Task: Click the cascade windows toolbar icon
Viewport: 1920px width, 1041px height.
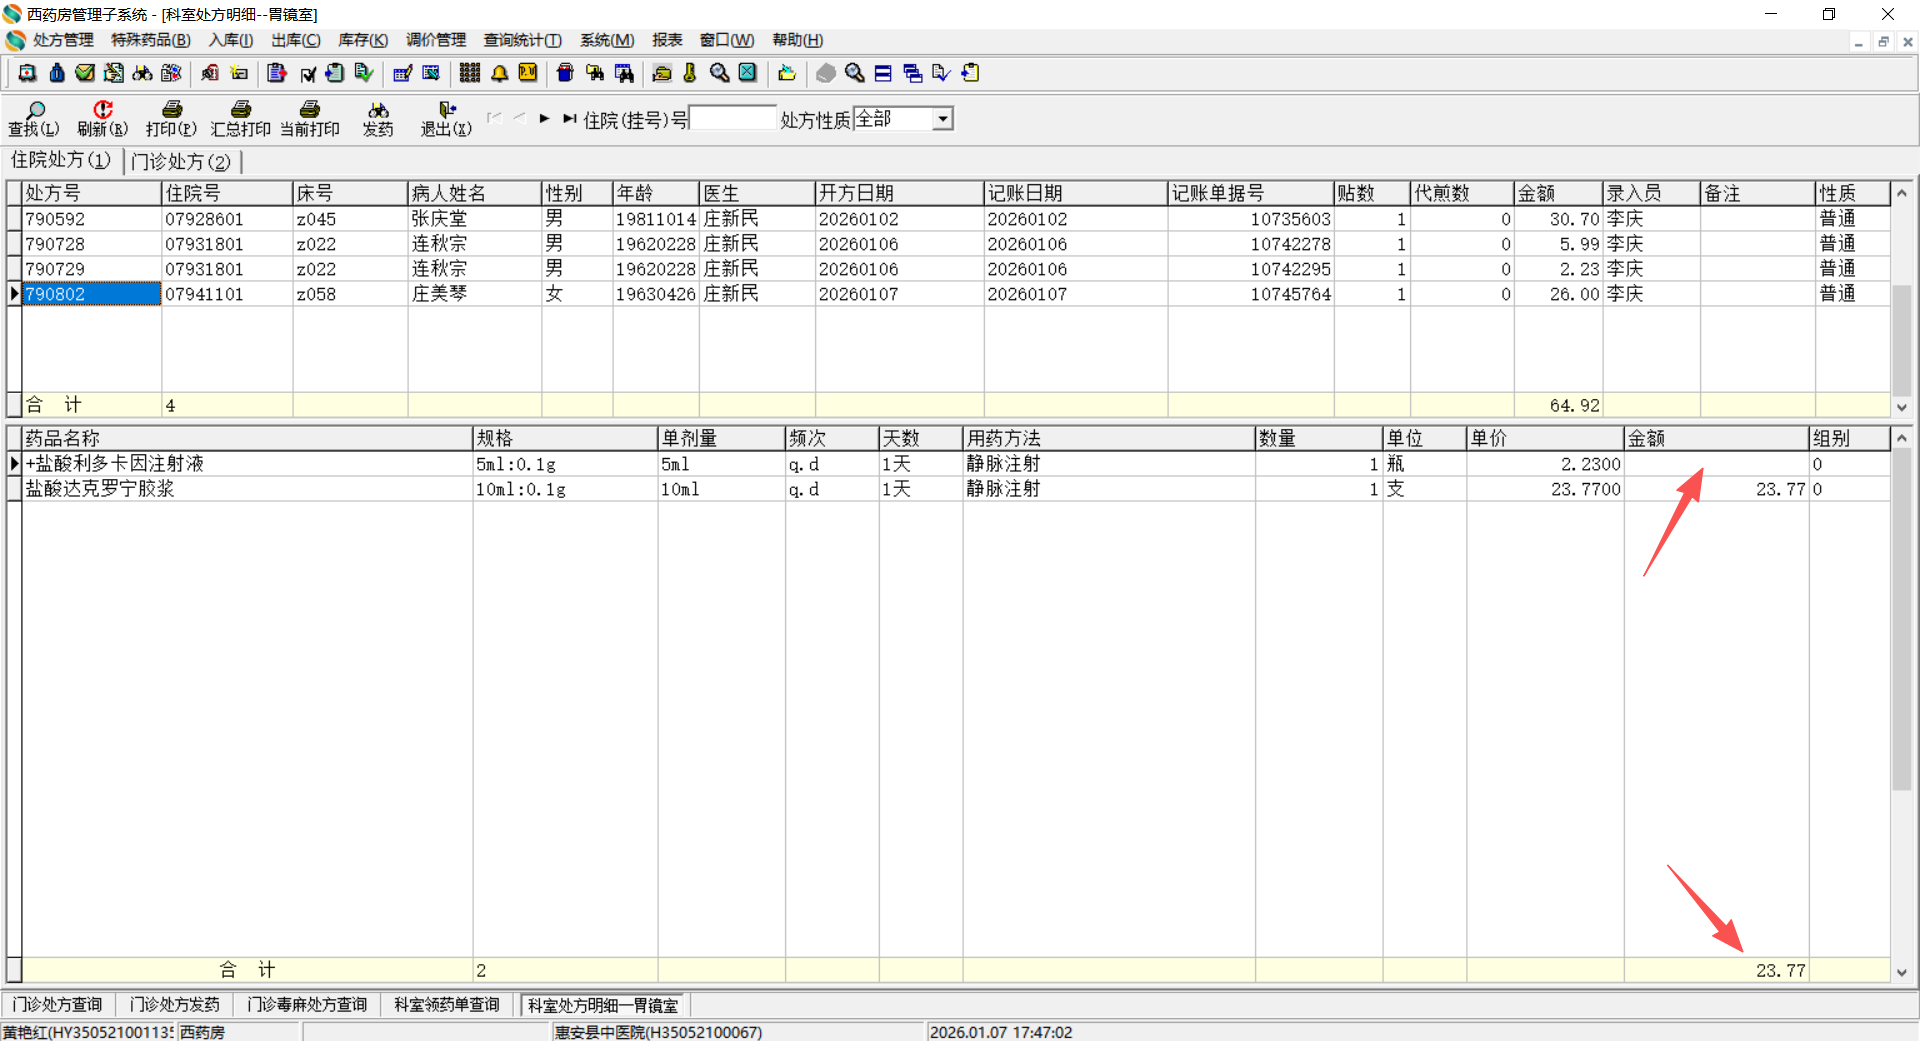Action: click(x=912, y=73)
